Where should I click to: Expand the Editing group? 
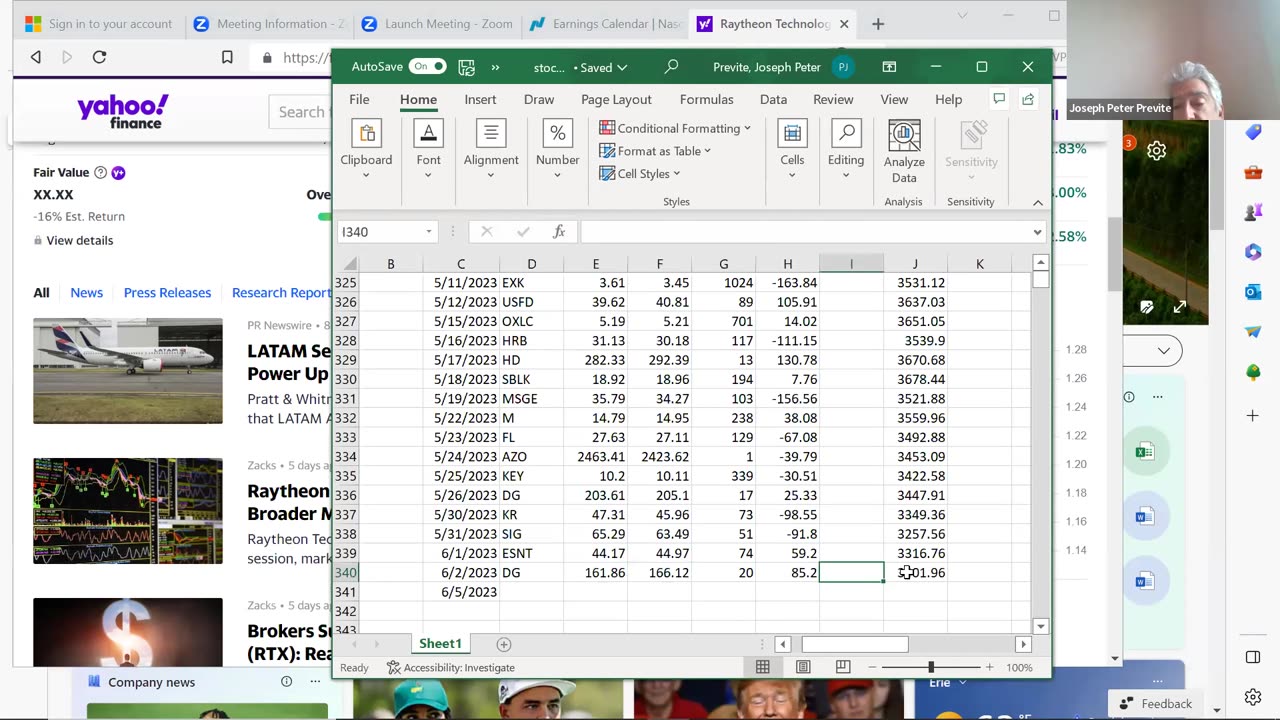(x=846, y=150)
